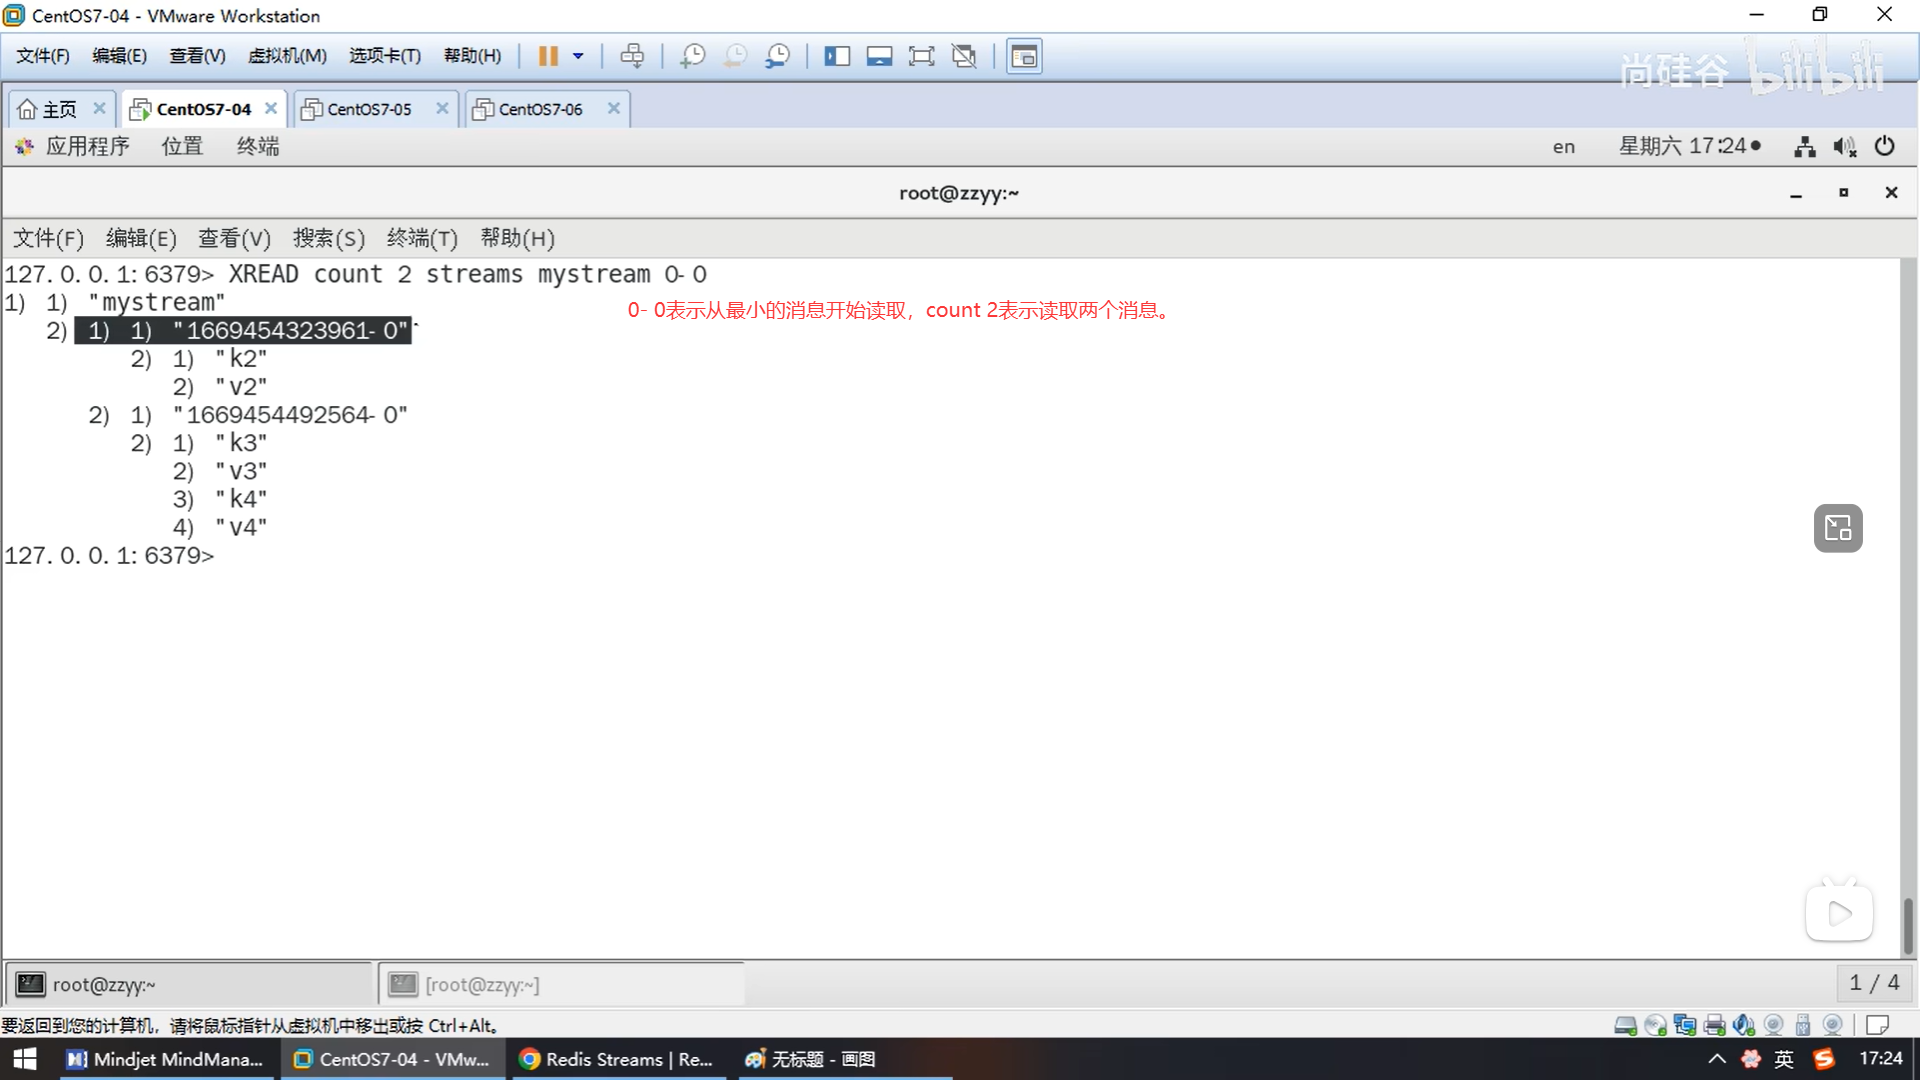Close the CentOS7-06 tab
The height and width of the screenshot is (1080, 1920).
(614, 108)
